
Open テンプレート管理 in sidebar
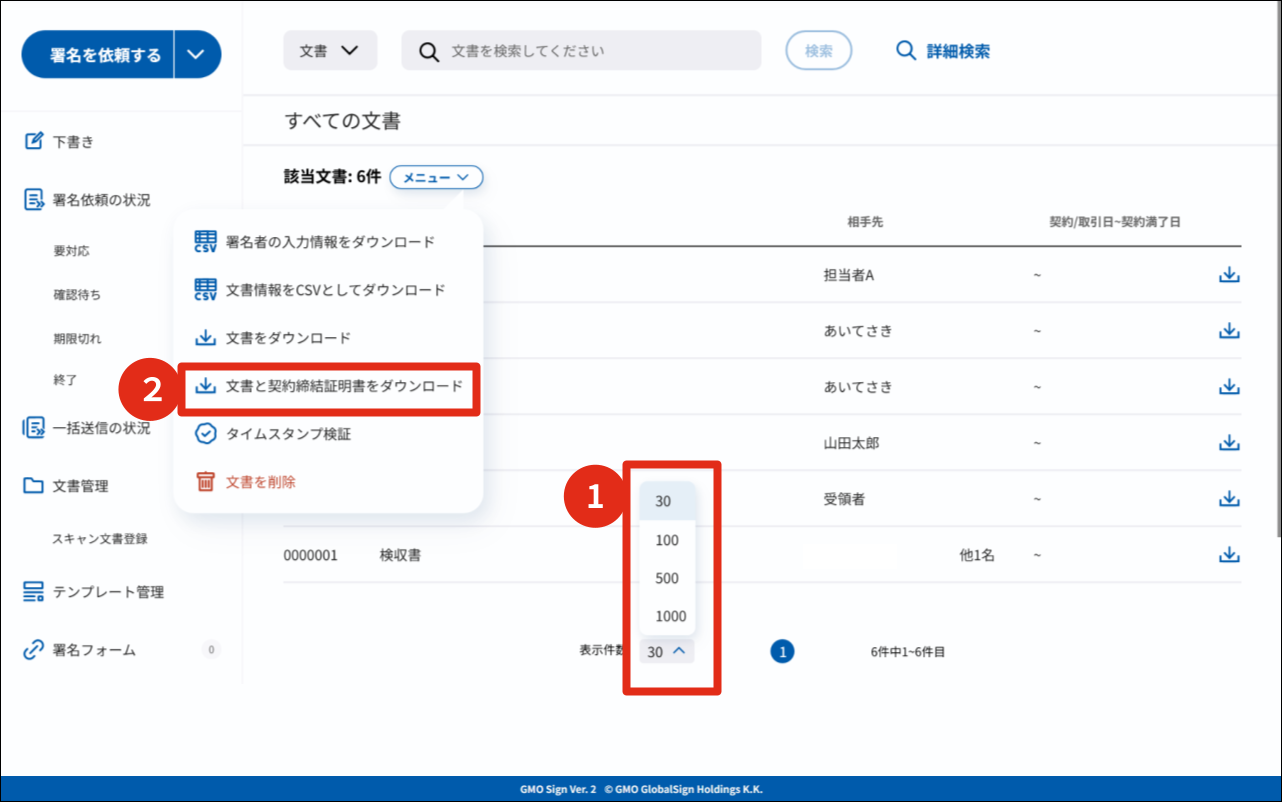(107, 592)
